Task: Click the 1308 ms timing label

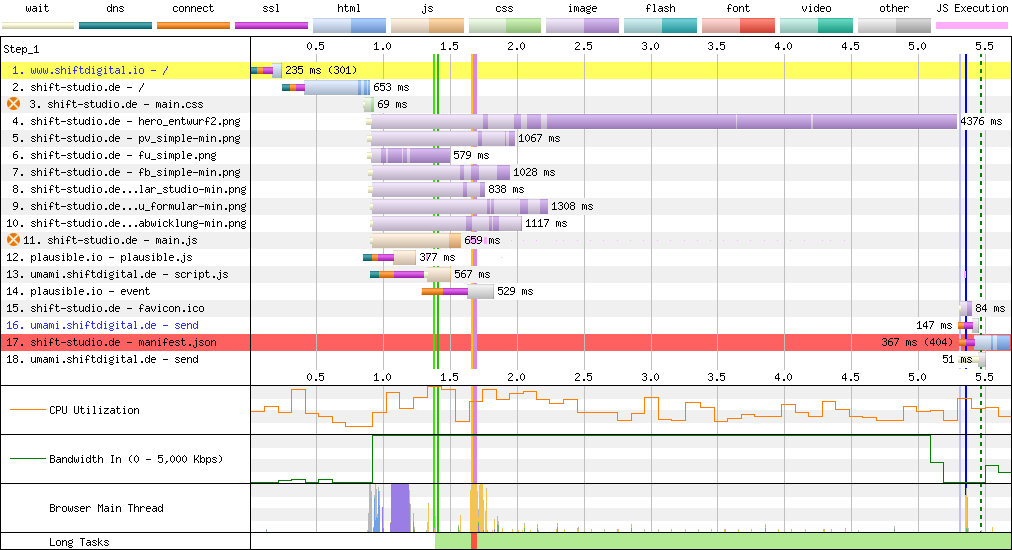Action: (572, 206)
